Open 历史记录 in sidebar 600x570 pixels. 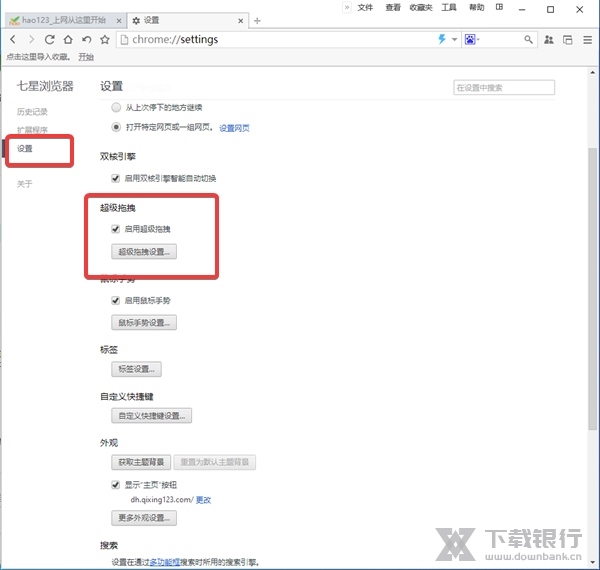click(32, 112)
